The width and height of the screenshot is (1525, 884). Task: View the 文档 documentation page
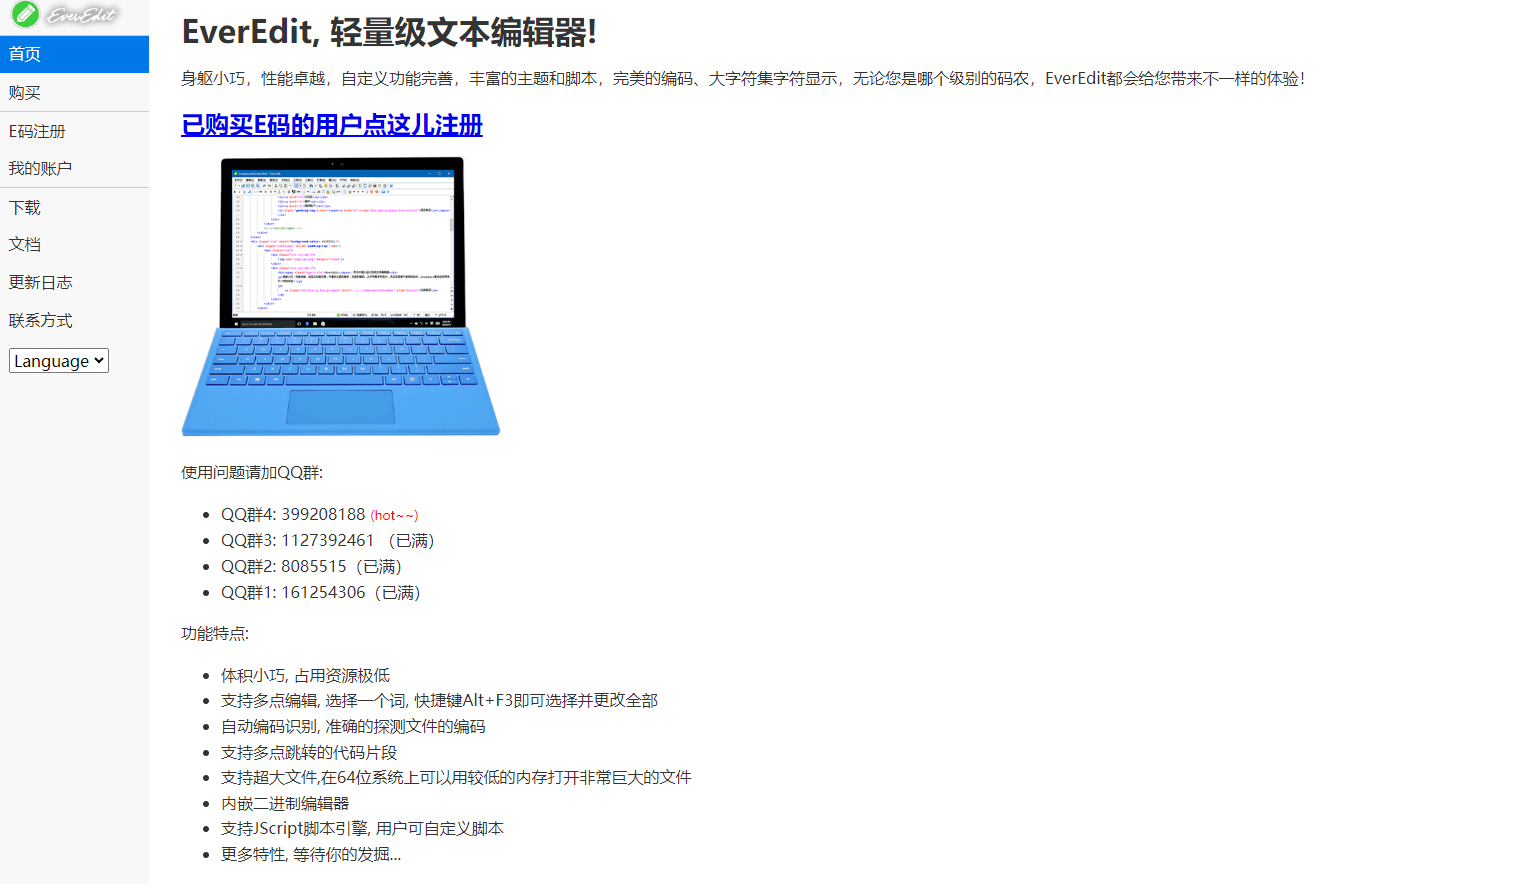[x=25, y=244]
